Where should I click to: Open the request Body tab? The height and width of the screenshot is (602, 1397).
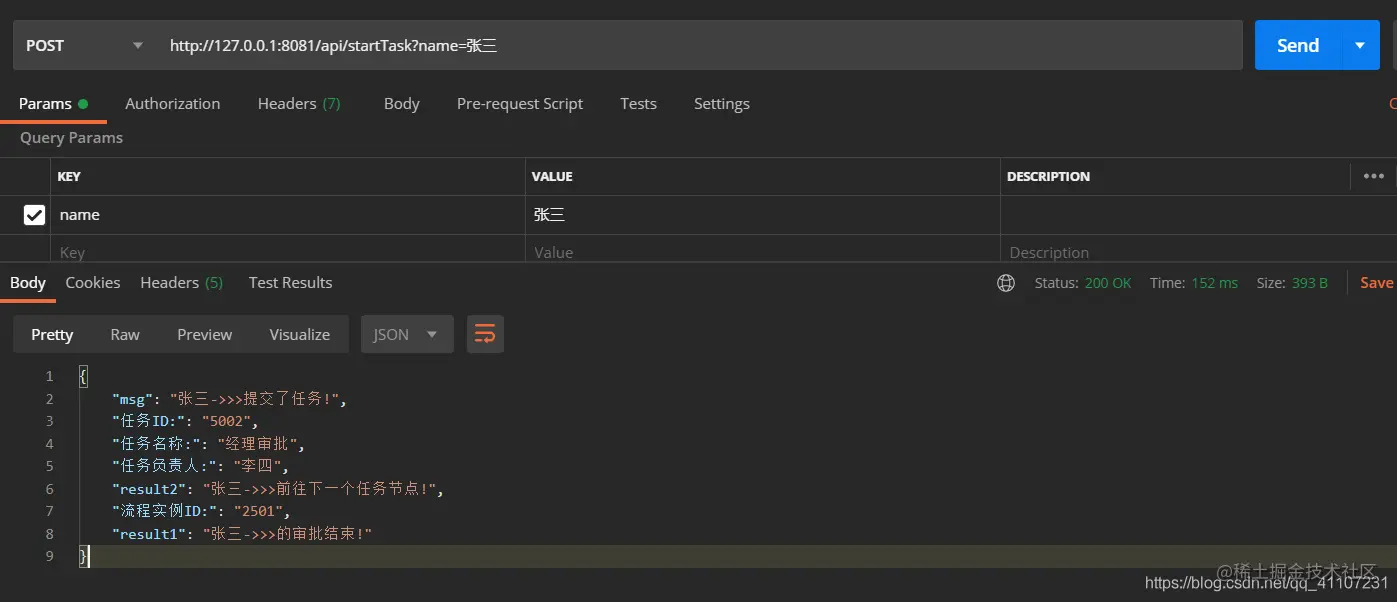click(401, 103)
